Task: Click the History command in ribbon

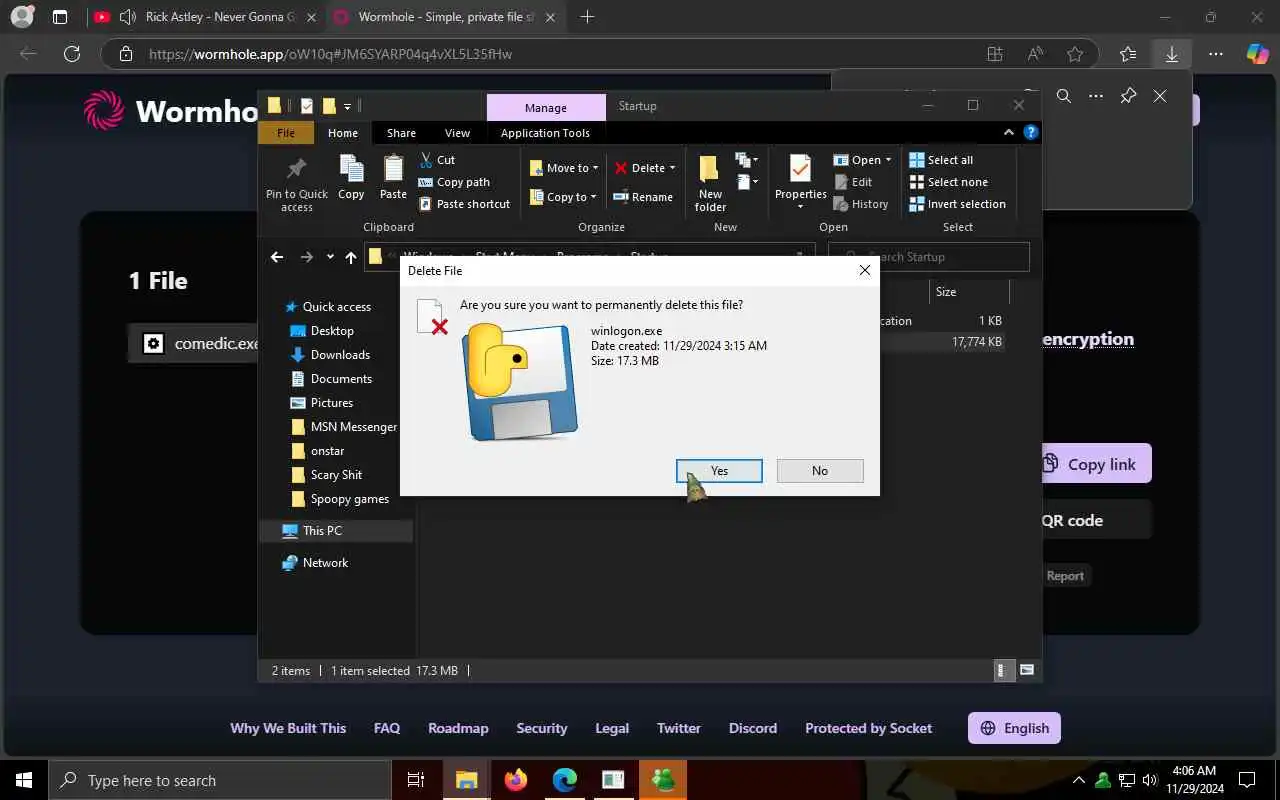Action: 861,204
